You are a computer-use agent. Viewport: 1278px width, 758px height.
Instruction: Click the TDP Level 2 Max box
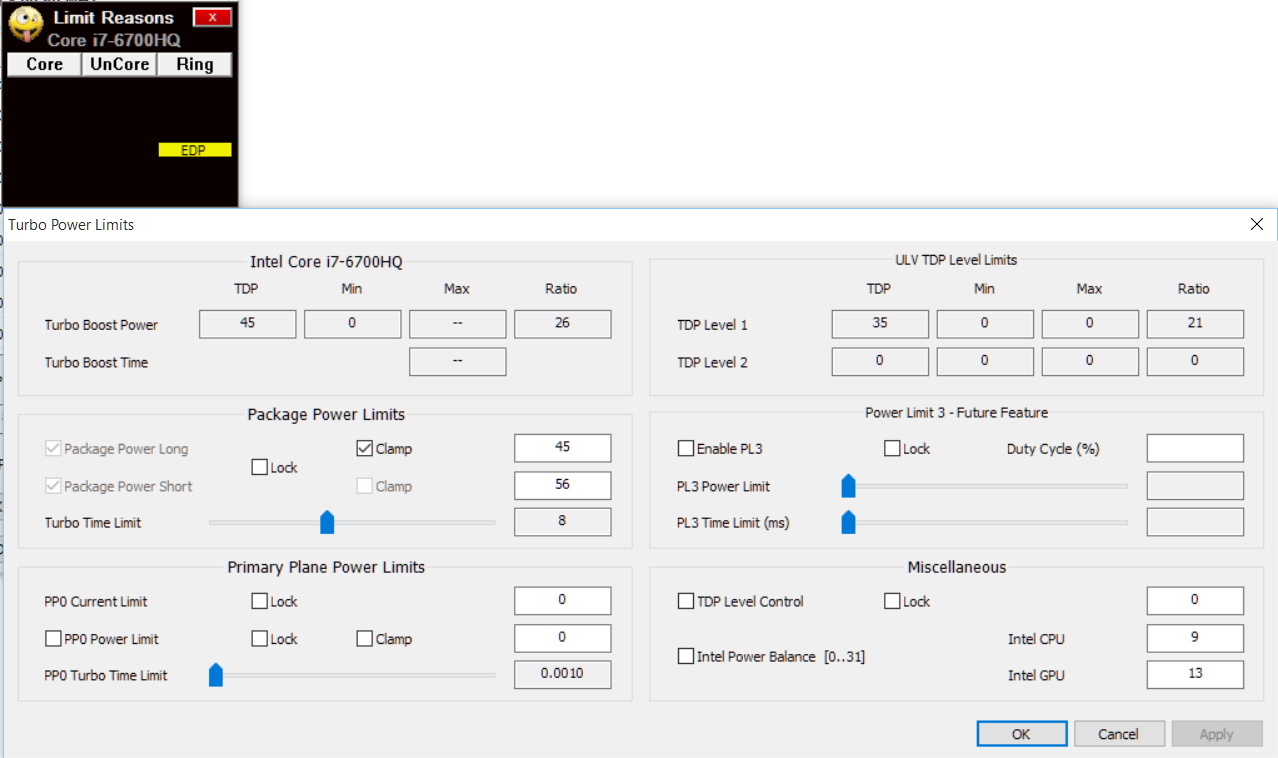click(x=1090, y=361)
